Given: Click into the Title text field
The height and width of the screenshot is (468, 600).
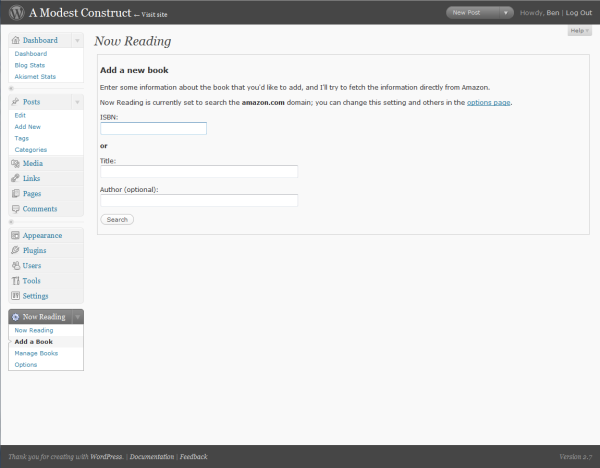Looking at the screenshot, I should click(199, 171).
